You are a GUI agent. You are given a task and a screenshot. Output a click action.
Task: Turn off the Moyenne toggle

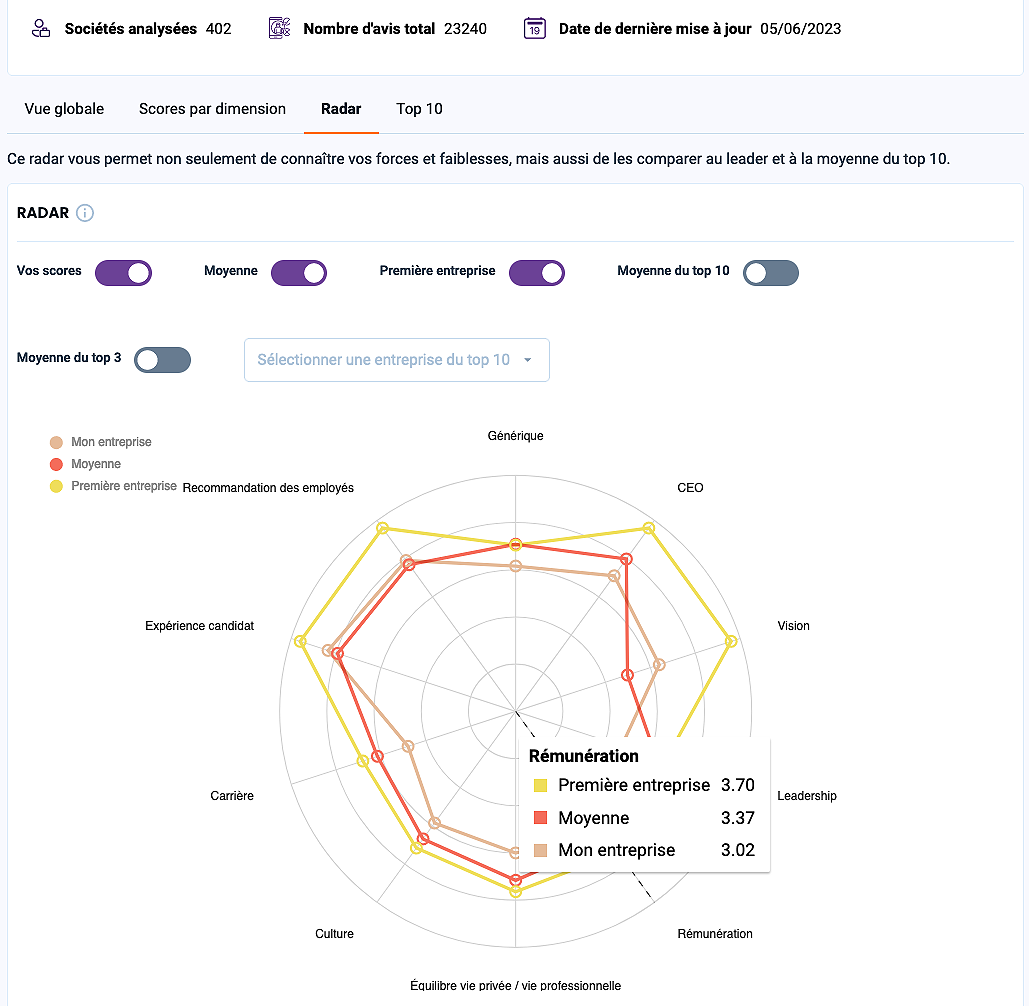(299, 273)
